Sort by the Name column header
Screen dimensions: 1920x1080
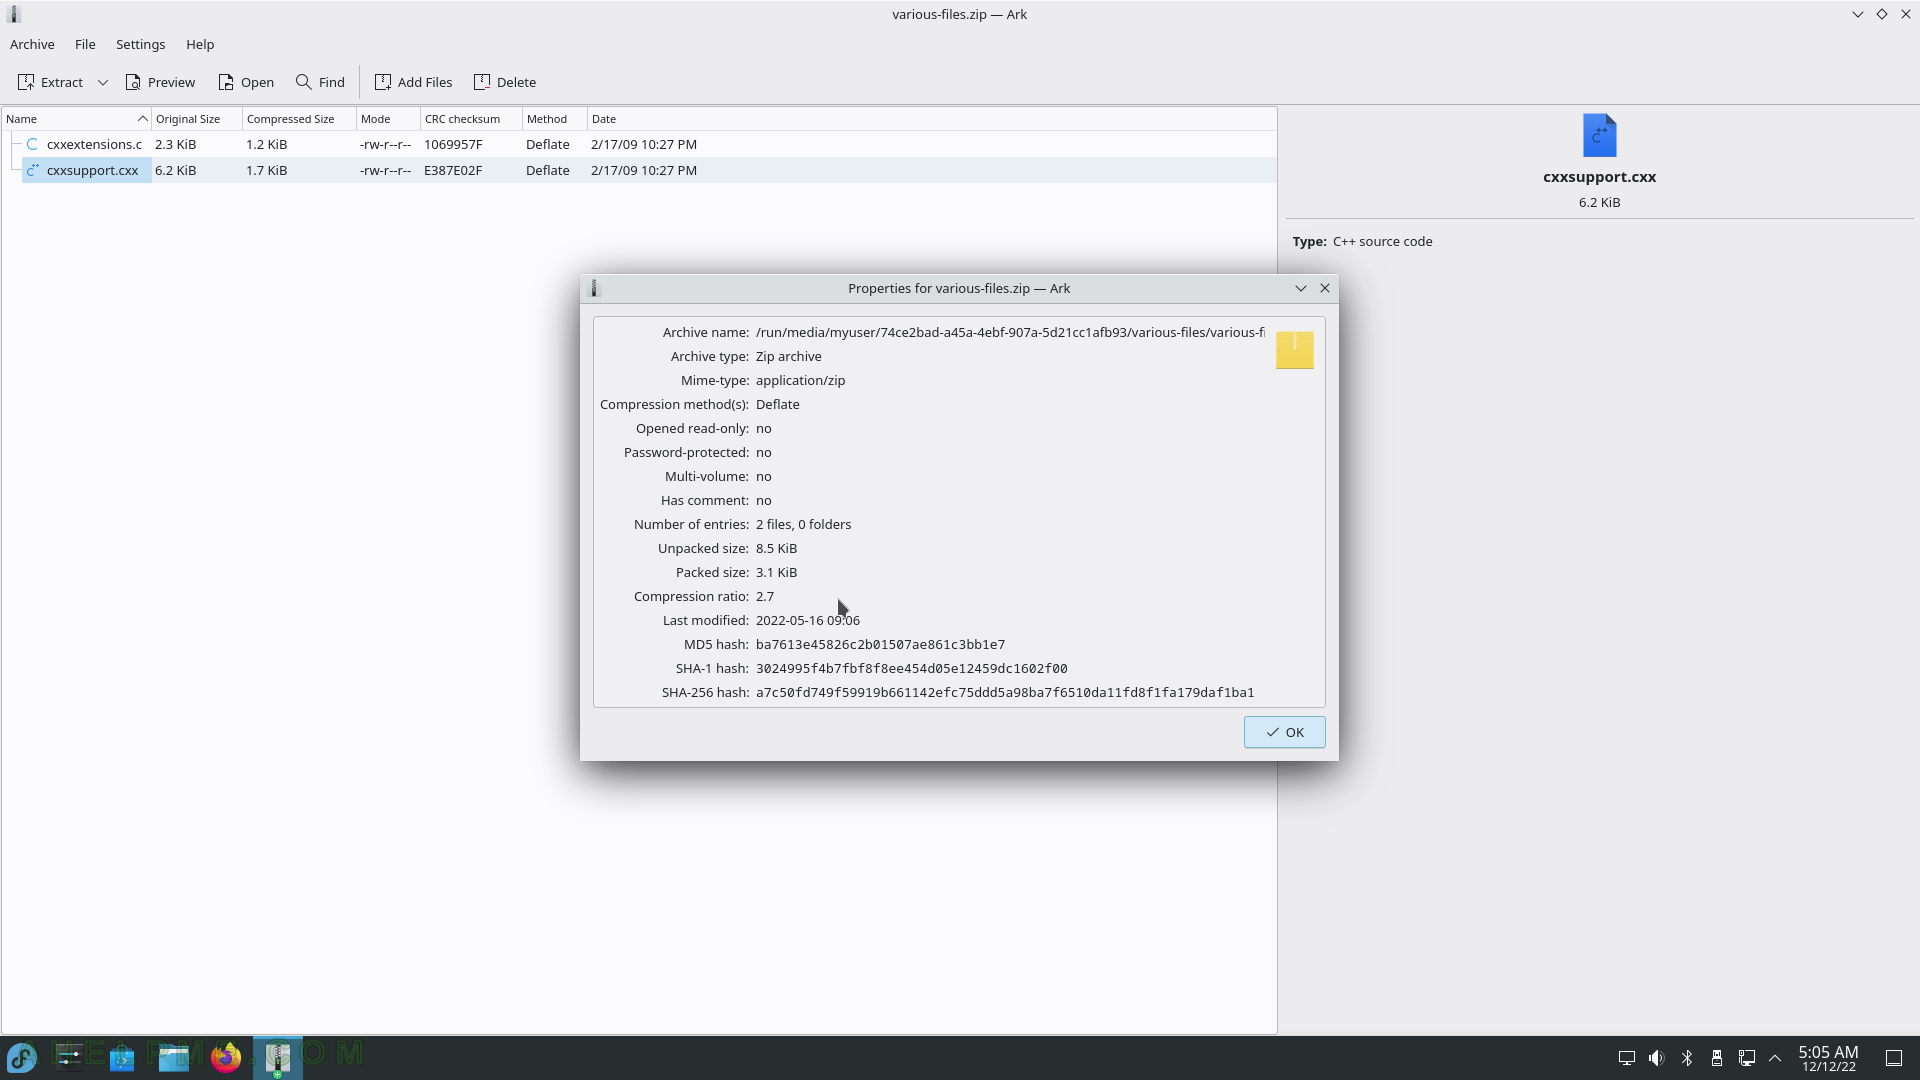click(x=76, y=119)
